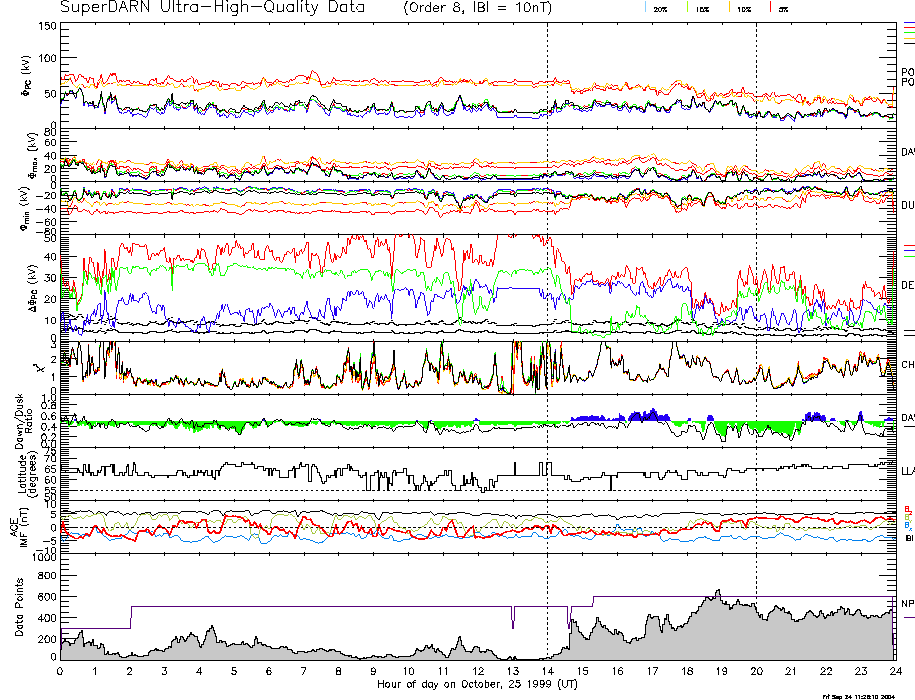The width and height of the screenshot is (915, 700).
Task: Select hour 14 tick label on x-axis
Action: point(547,671)
